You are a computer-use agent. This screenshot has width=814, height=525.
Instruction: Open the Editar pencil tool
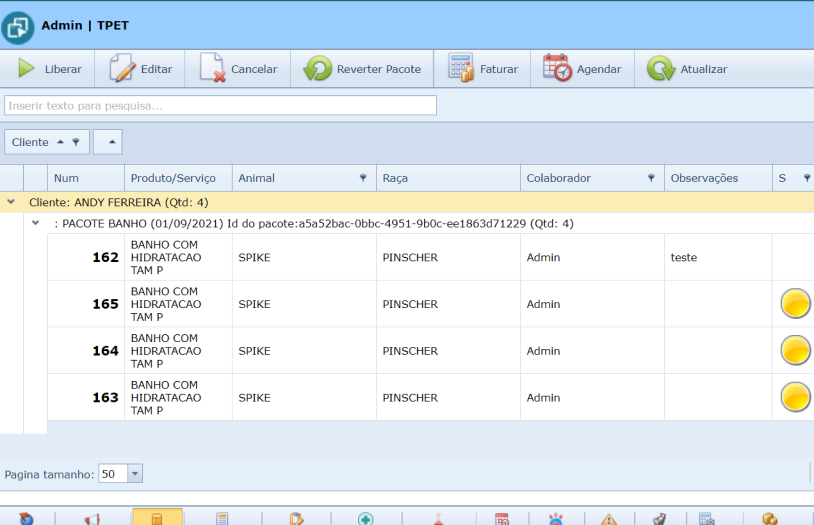coord(122,69)
